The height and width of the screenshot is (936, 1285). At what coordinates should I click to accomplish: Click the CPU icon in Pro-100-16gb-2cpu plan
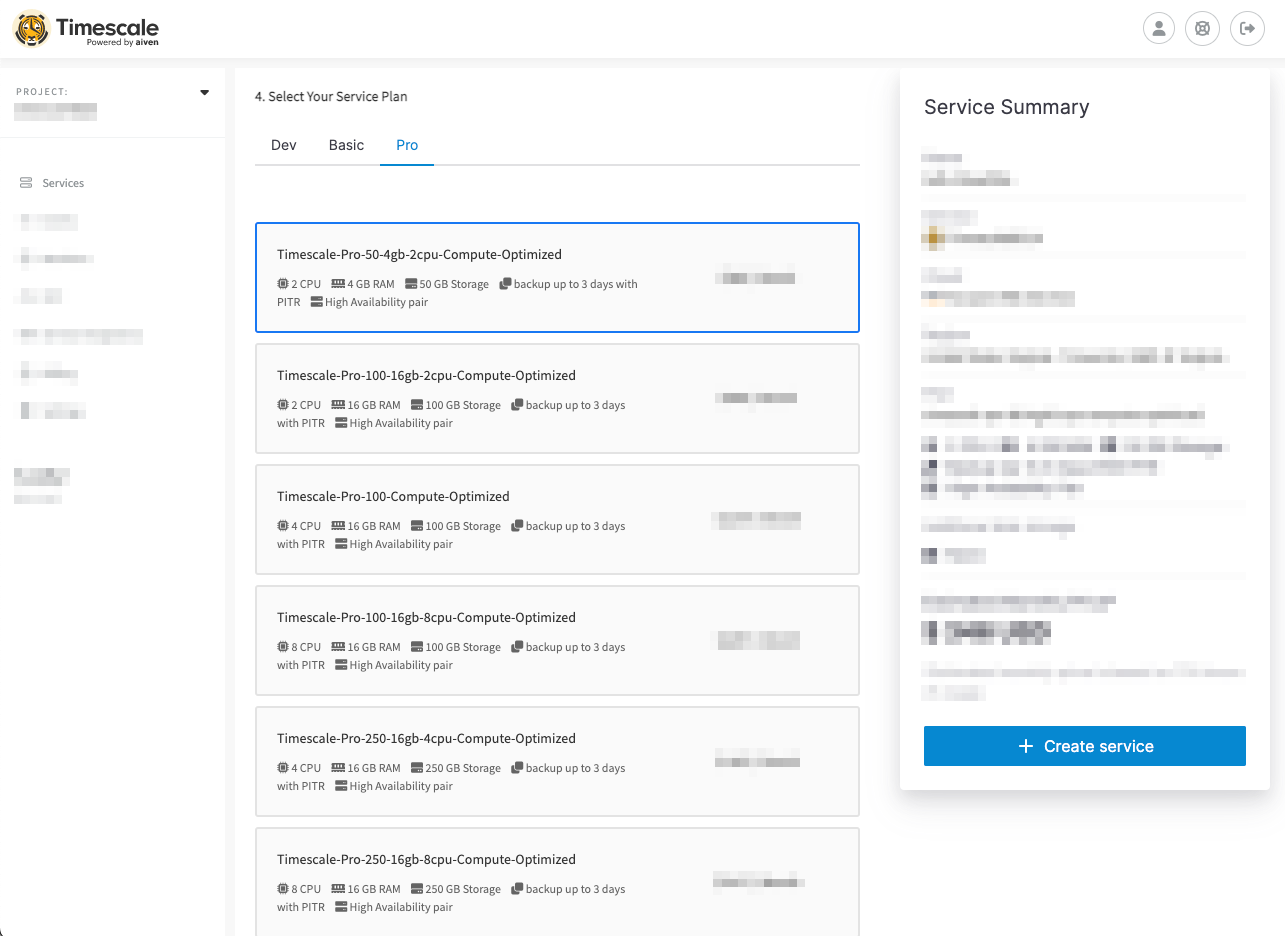[283, 405]
